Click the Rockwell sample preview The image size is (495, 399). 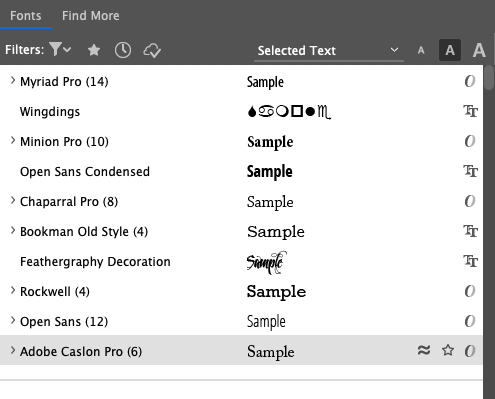(276, 292)
